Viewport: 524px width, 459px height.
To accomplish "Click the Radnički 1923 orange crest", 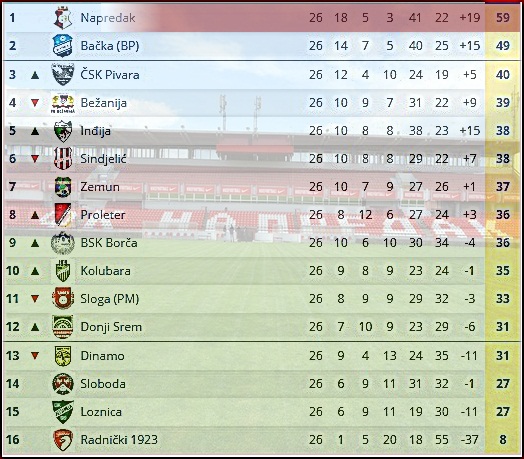I will [63, 439].
